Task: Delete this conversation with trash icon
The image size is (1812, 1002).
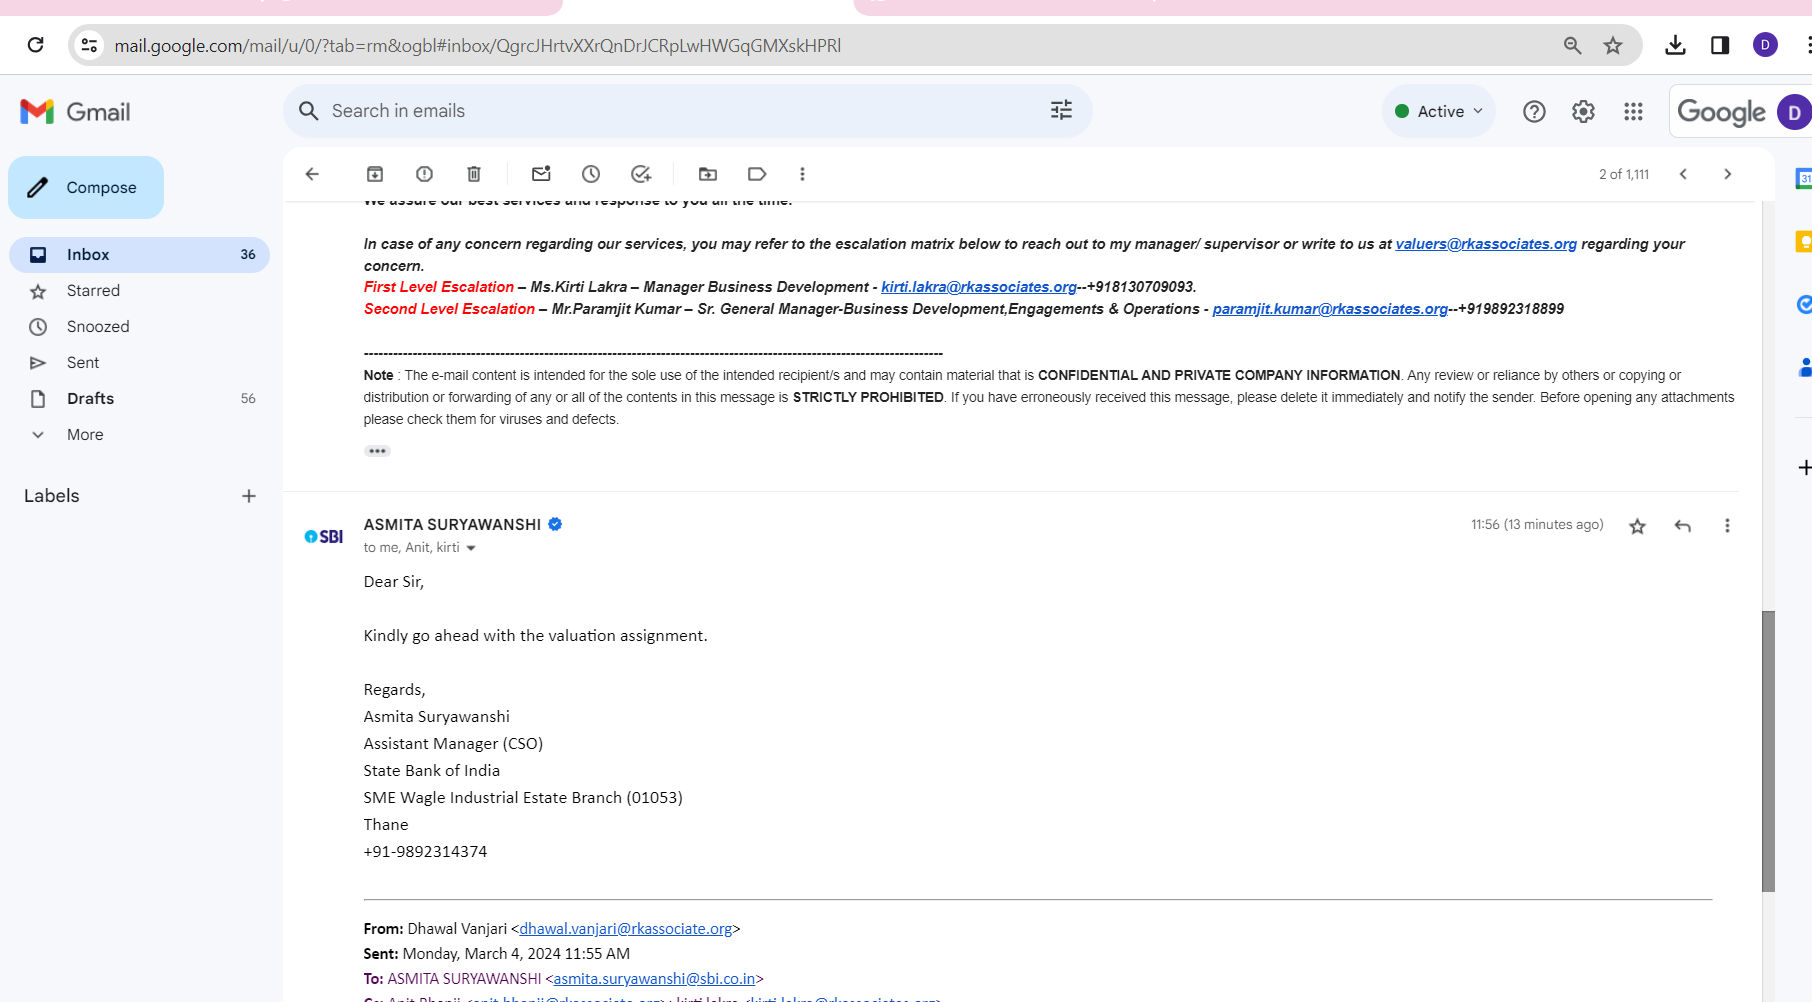Action: point(474,174)
